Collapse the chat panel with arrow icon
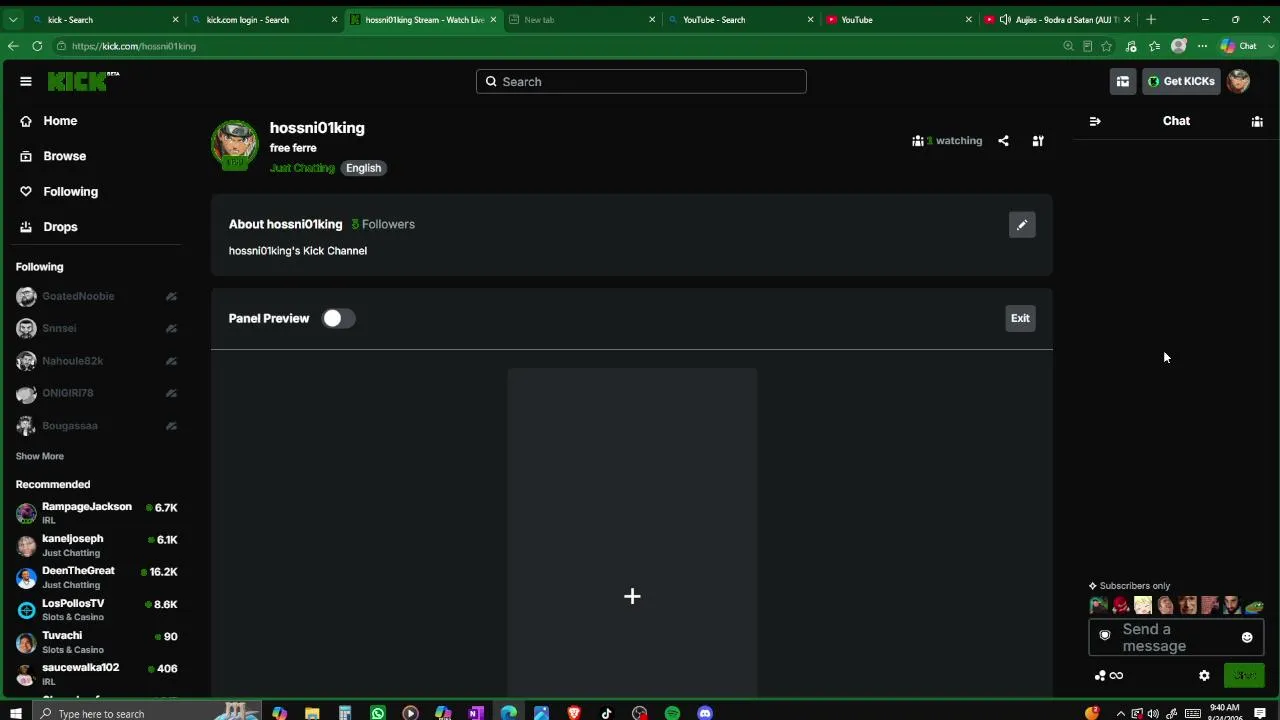 pyautogui.click(x=1095, y=121)
